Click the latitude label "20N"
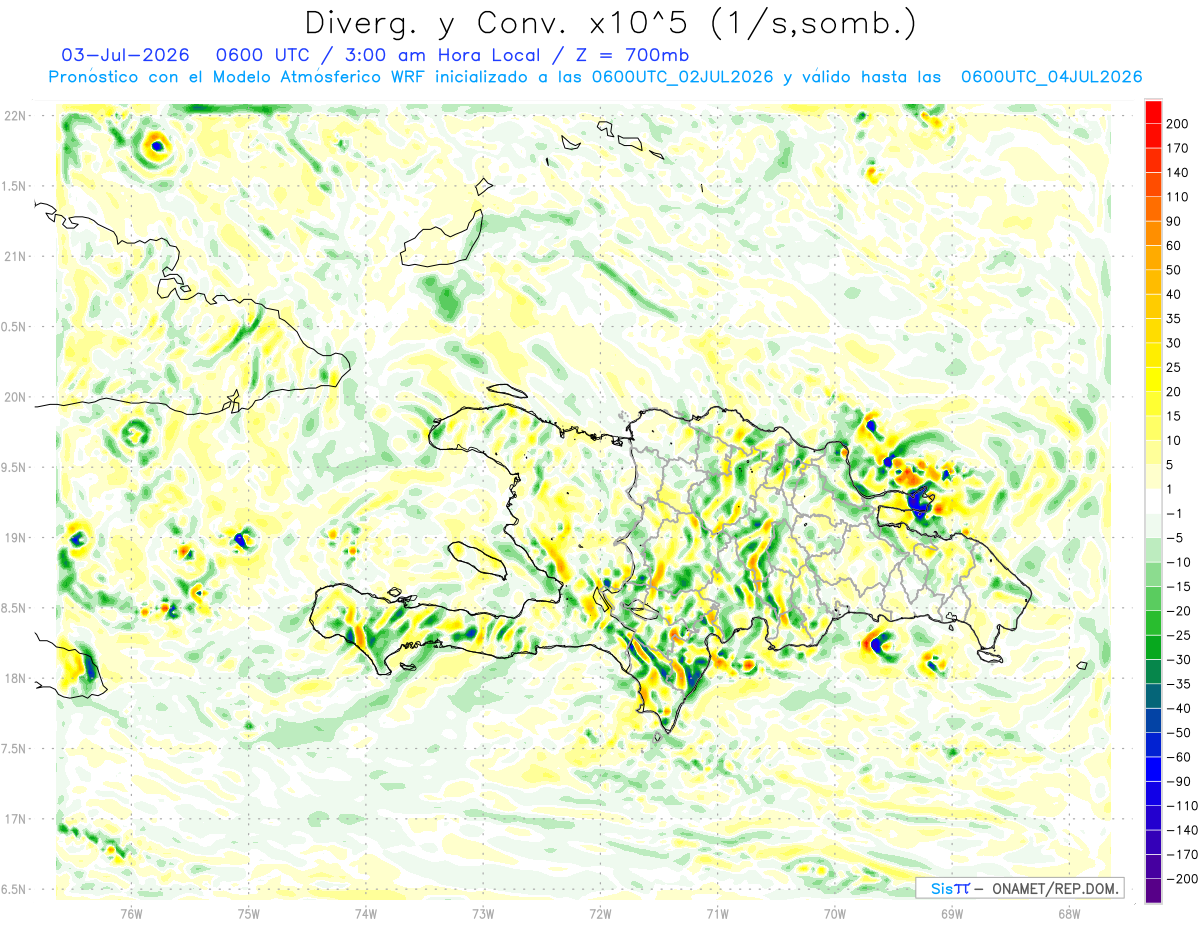This screenshot has height=927, width=1200. 15,397
